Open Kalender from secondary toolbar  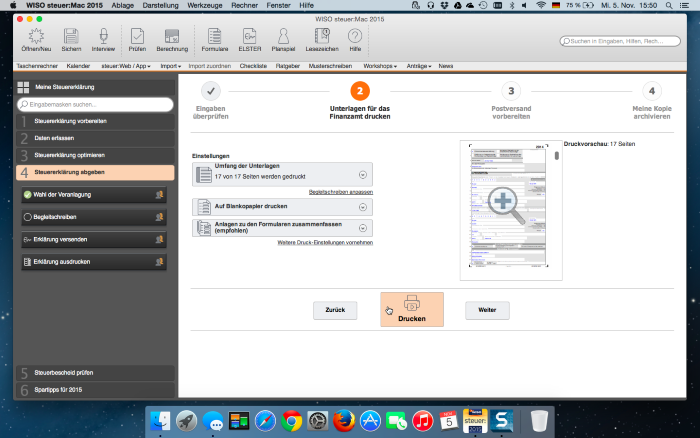[78, 66]
